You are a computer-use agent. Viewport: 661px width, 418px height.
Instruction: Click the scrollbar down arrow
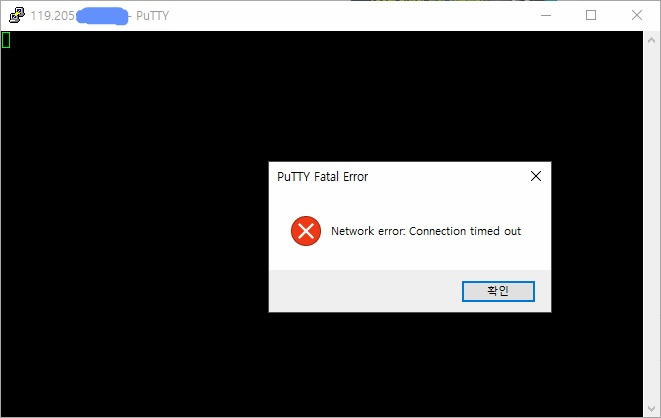[651, 408]
